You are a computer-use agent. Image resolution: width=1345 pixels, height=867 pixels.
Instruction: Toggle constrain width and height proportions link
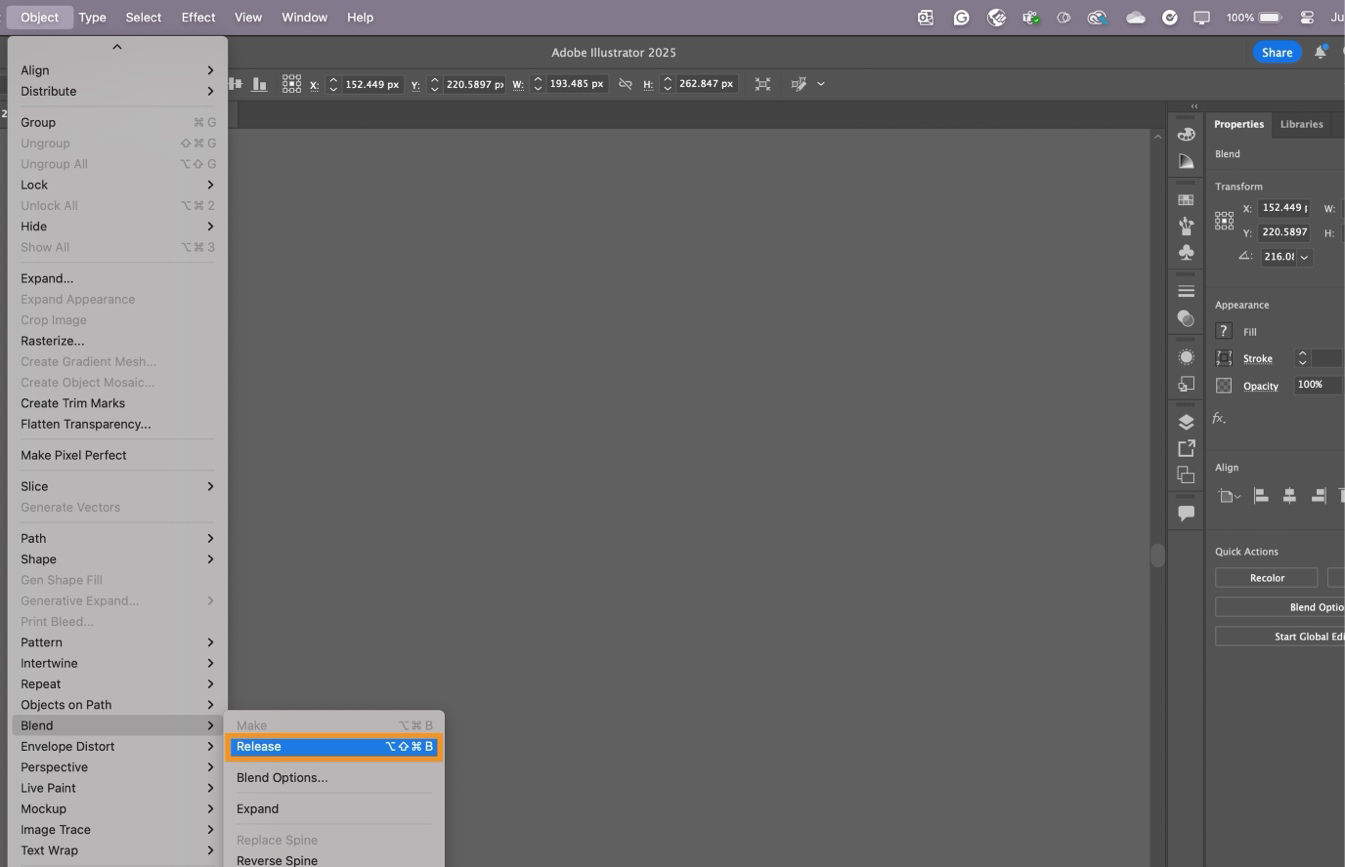click(x=625, y=84)
